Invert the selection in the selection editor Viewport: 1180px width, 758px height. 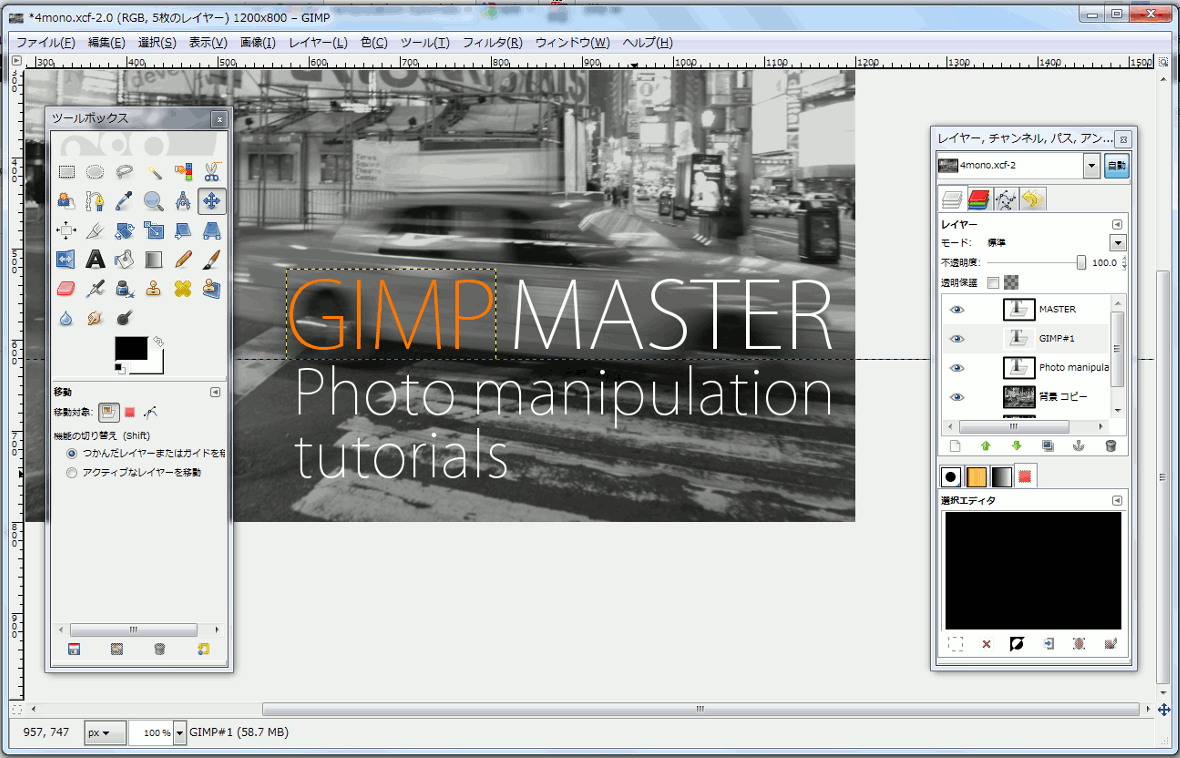(1015, 642)
